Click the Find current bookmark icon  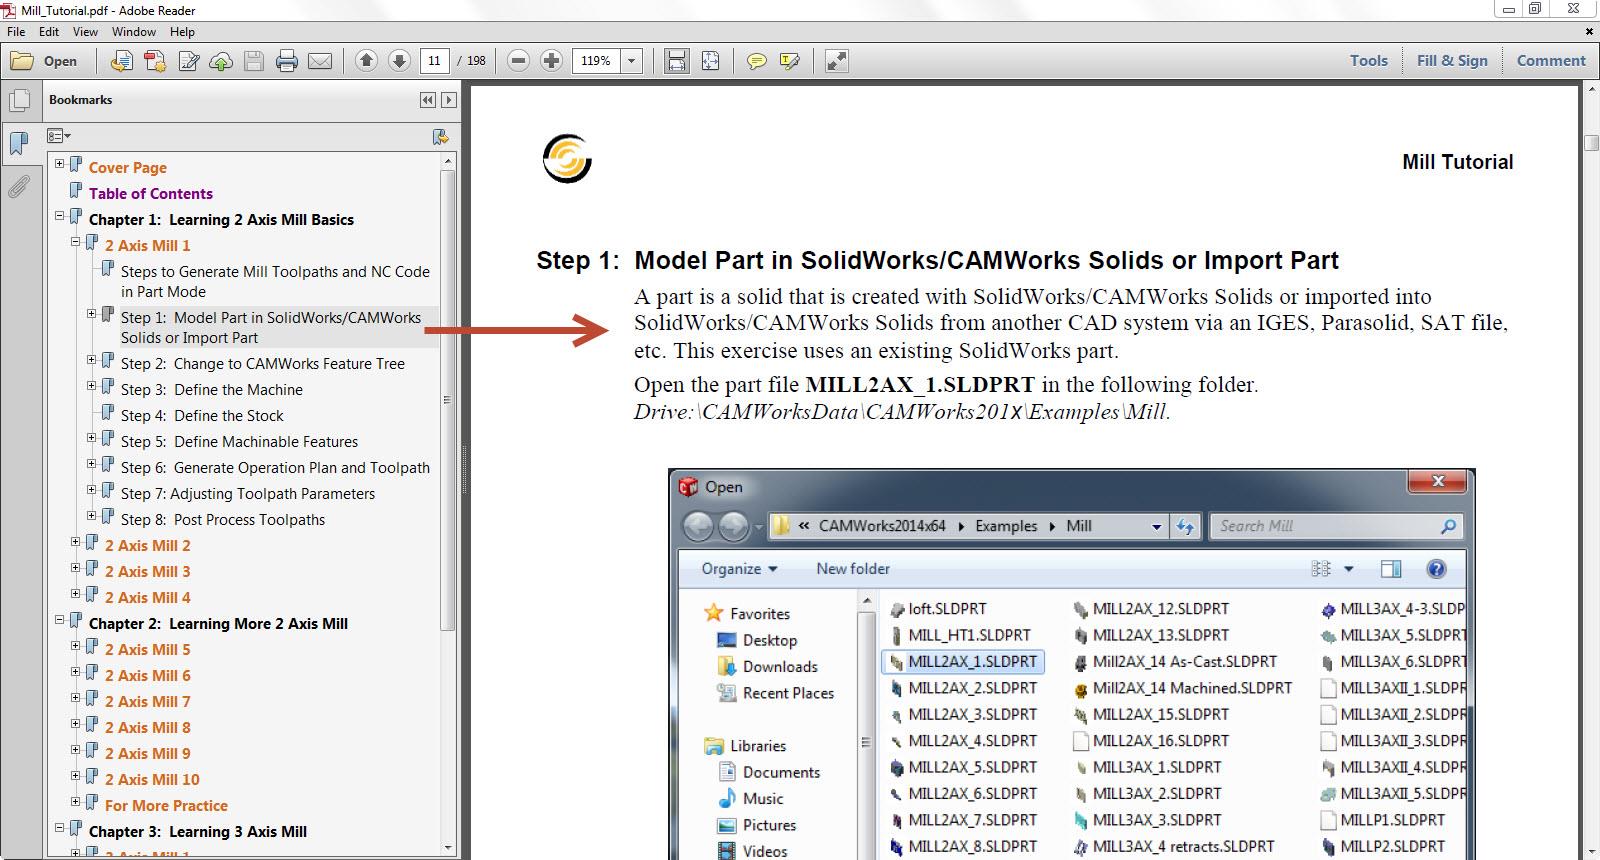[440, 137]
